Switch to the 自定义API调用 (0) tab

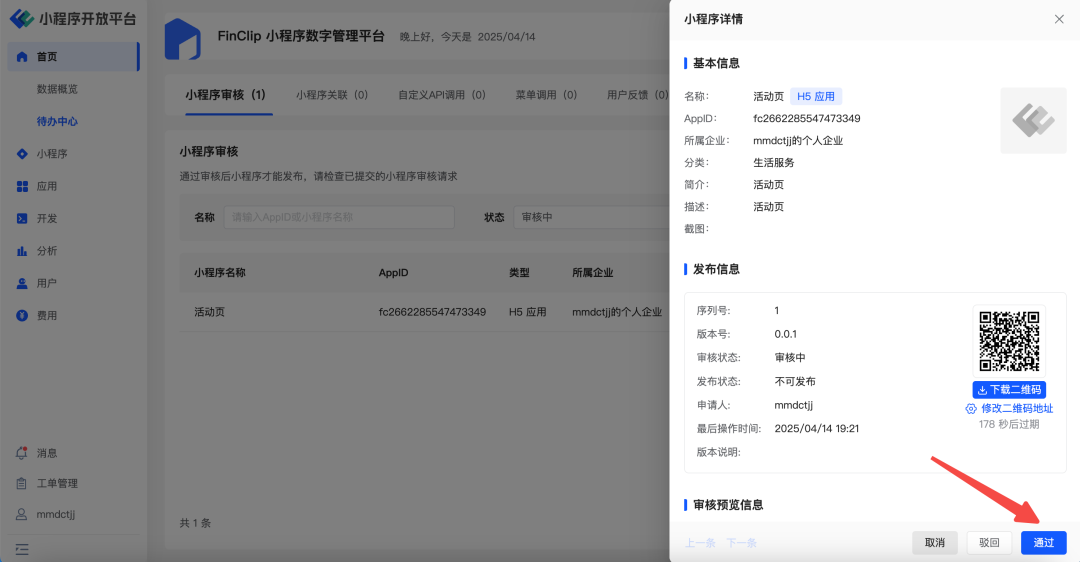pos(442,95)
